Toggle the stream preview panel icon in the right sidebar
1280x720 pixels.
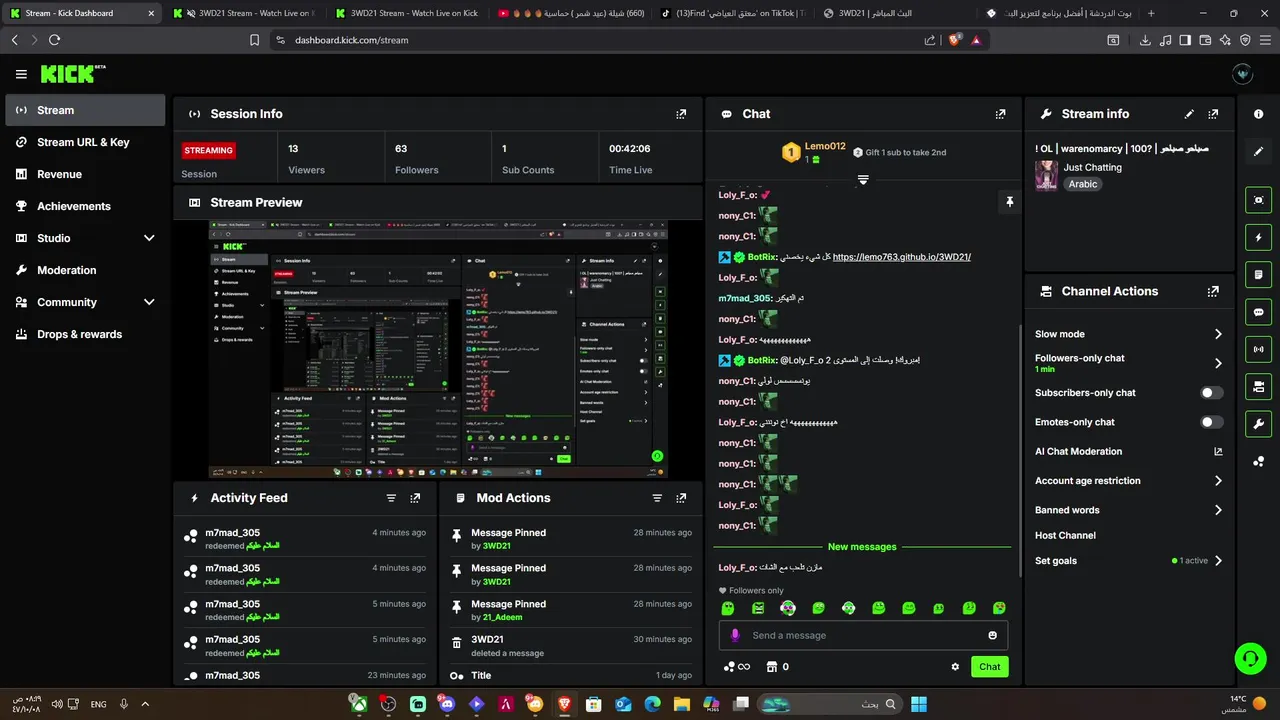(x=1258, y=200)
